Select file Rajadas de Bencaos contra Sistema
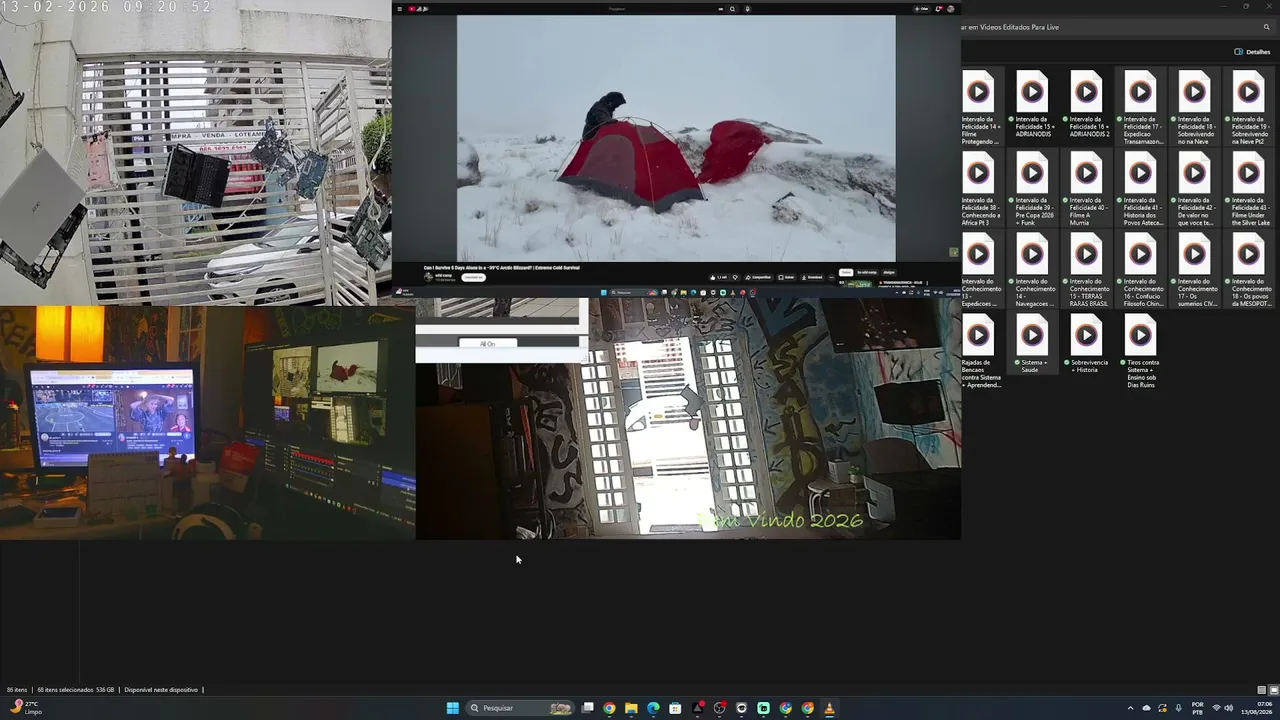The width and height of the screenshot is (1280, 720). click(981, 350)
